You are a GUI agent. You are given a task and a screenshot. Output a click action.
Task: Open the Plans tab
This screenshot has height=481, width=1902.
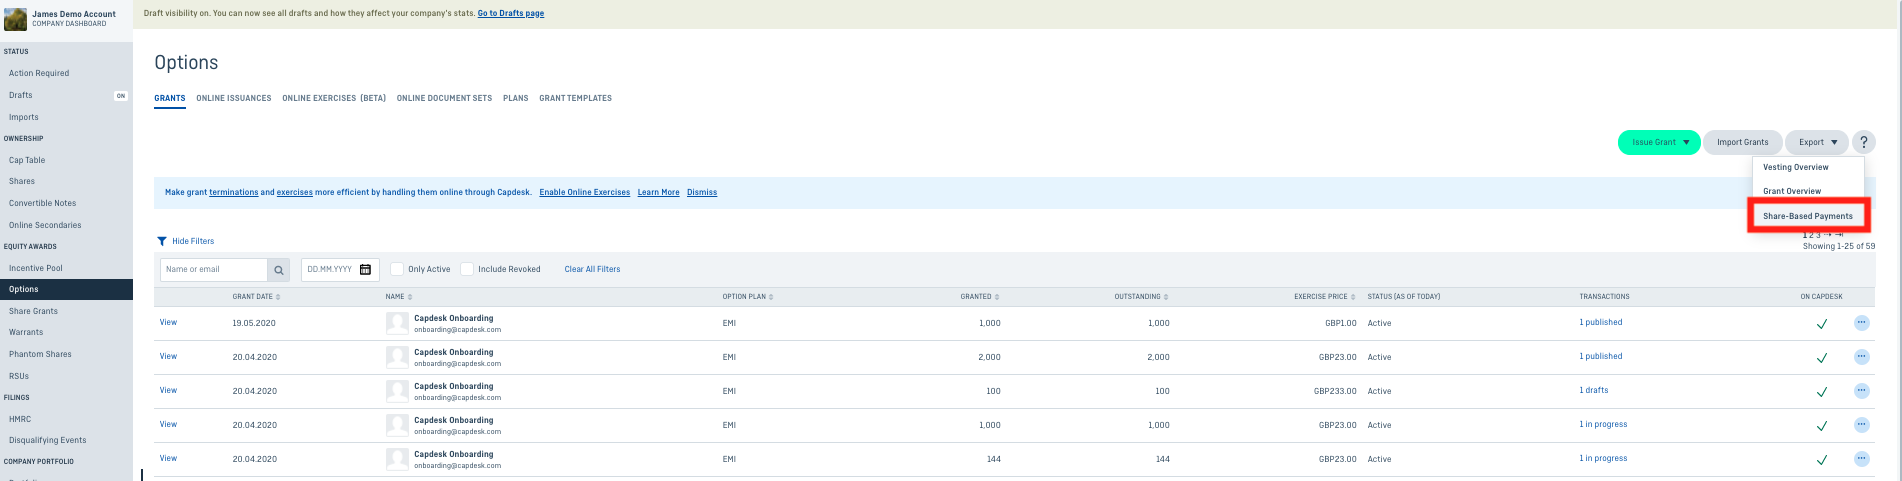click(516, 98)
